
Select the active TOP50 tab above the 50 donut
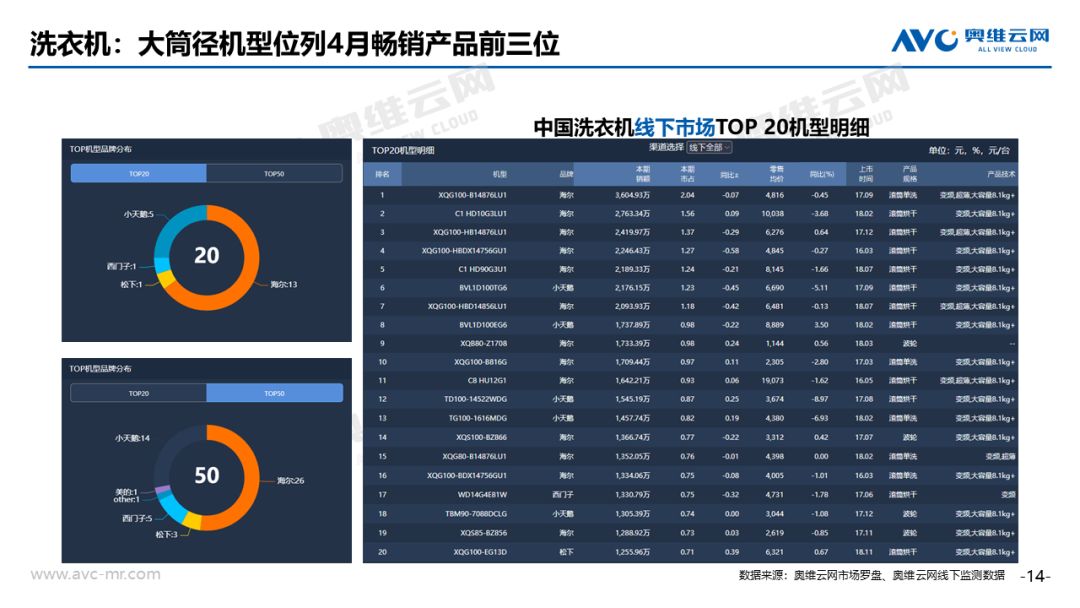[x=274, y=393]
